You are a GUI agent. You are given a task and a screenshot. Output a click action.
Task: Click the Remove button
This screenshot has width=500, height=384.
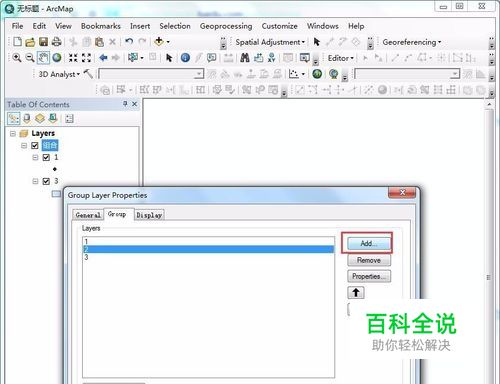point(369,260)
